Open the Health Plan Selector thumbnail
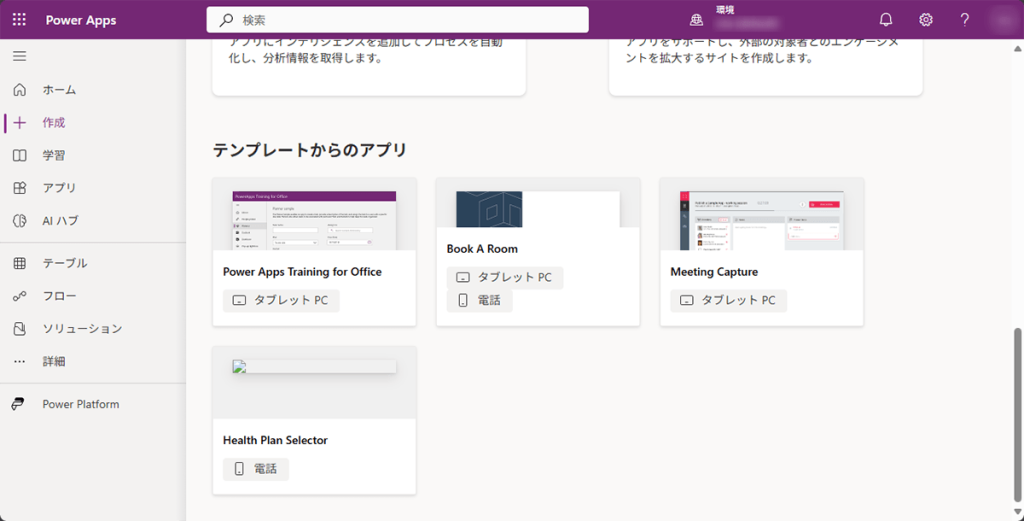 pyautogui.click(x=314, y=366)
